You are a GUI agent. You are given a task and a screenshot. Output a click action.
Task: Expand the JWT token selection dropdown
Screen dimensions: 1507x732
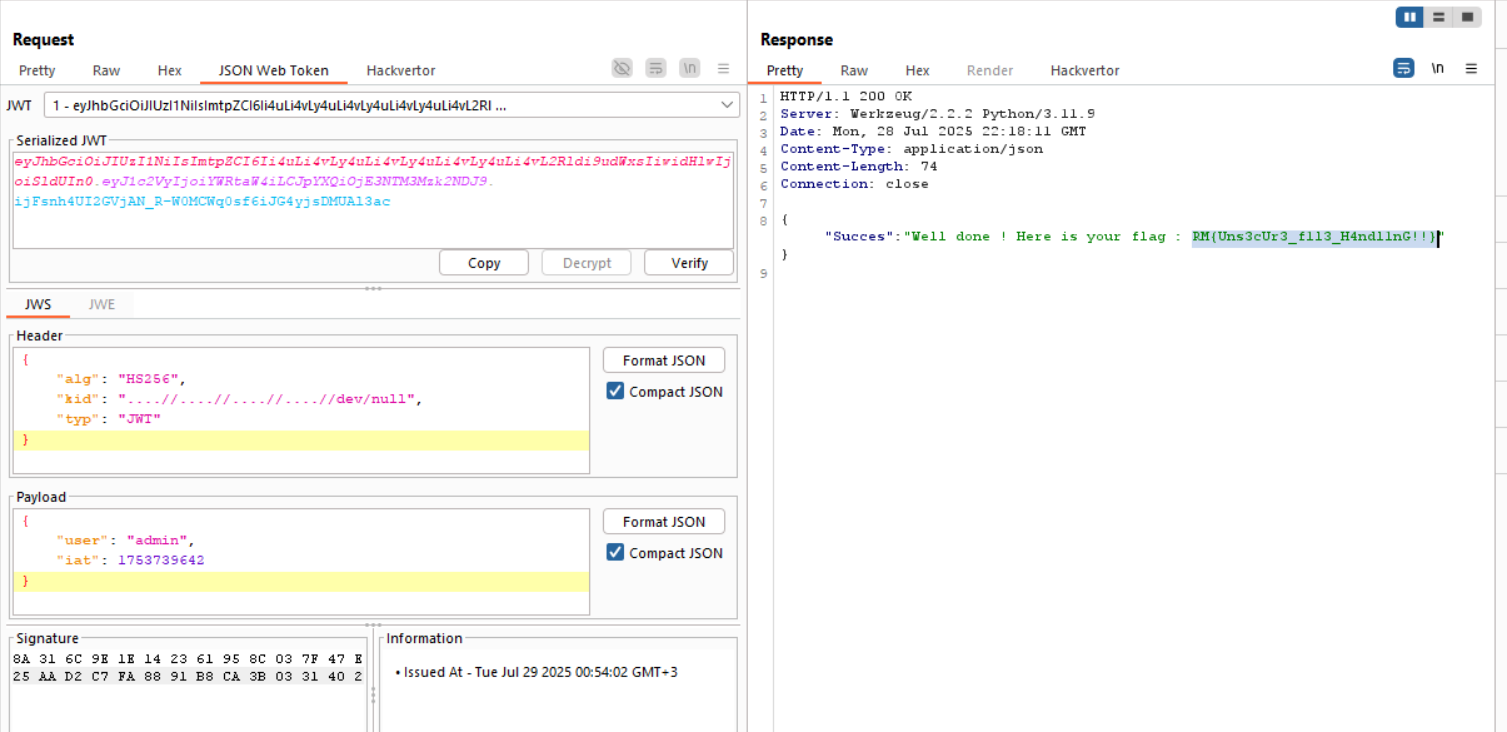pyautogui.click(x=727, y=105)
